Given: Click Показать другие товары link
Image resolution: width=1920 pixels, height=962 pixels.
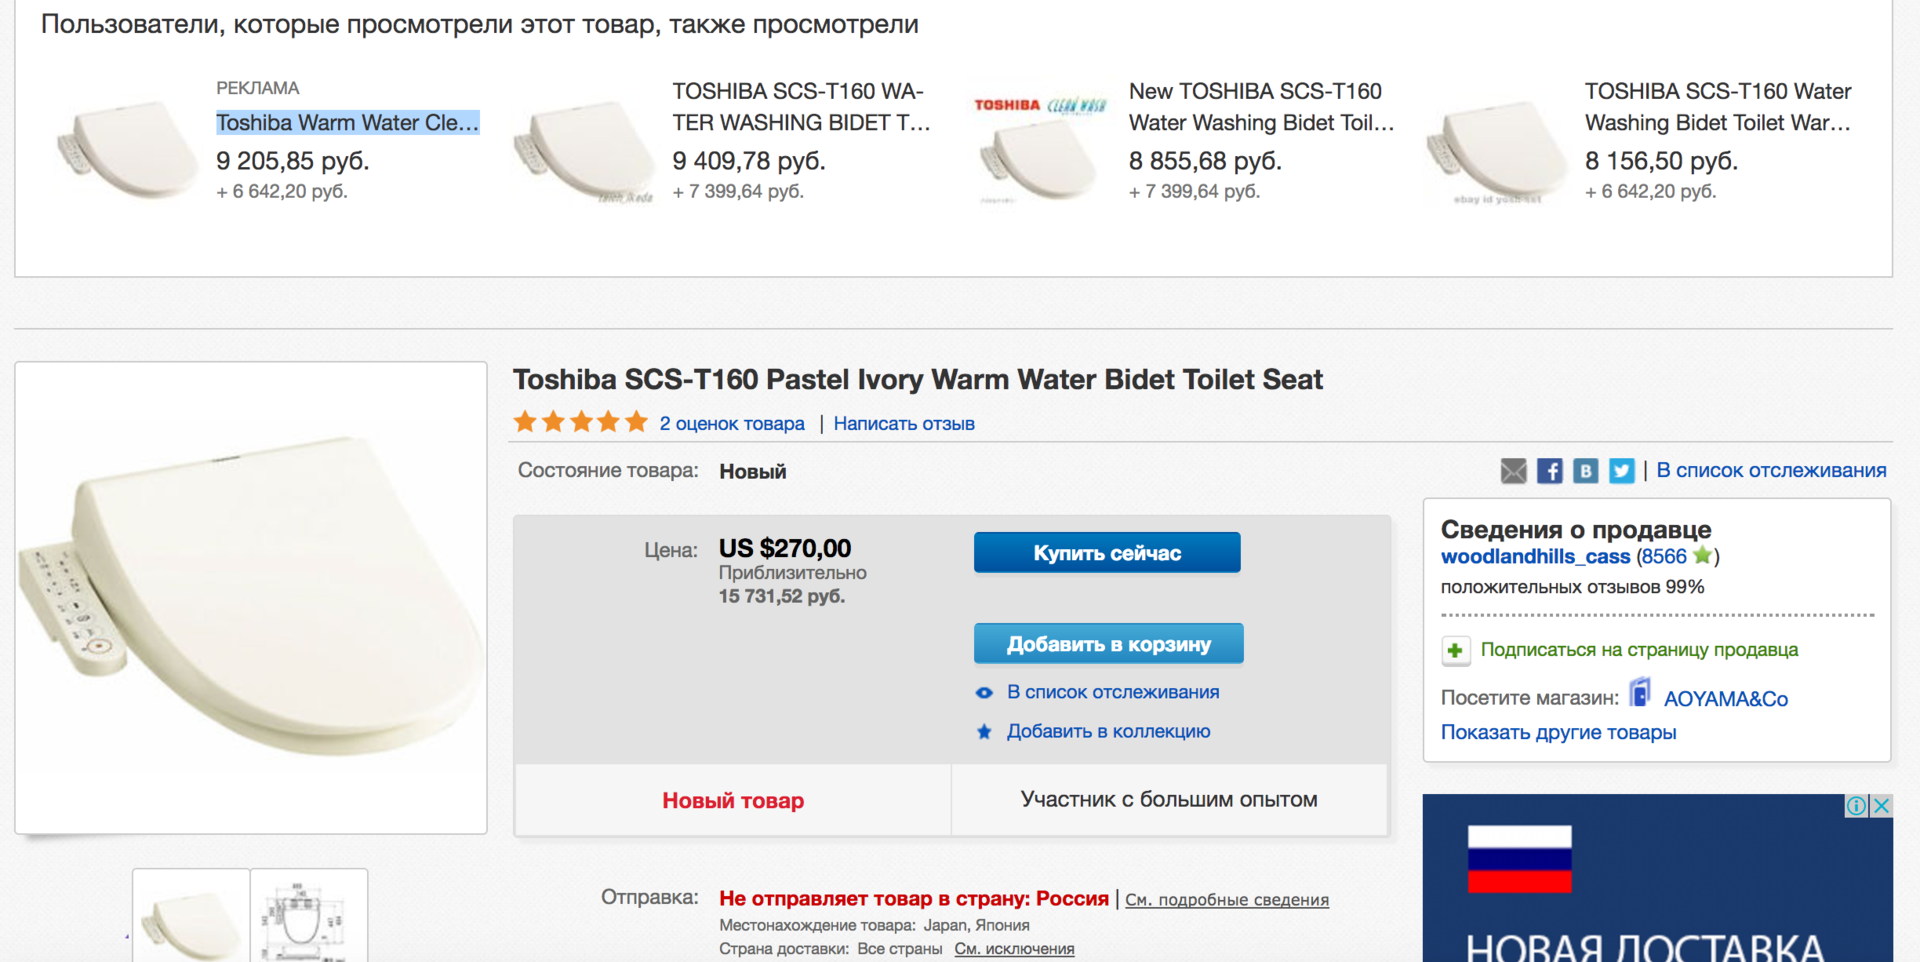Looking at the screenshot, I should [1558, 733].
